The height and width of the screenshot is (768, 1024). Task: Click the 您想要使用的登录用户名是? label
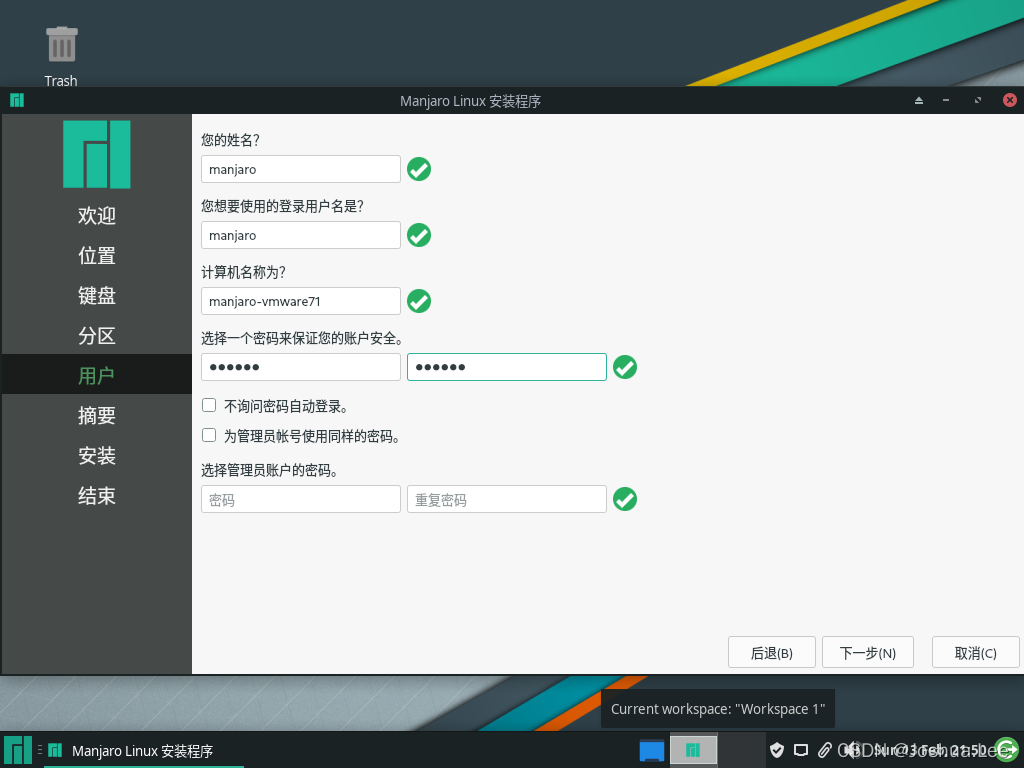tap(282, 206)
